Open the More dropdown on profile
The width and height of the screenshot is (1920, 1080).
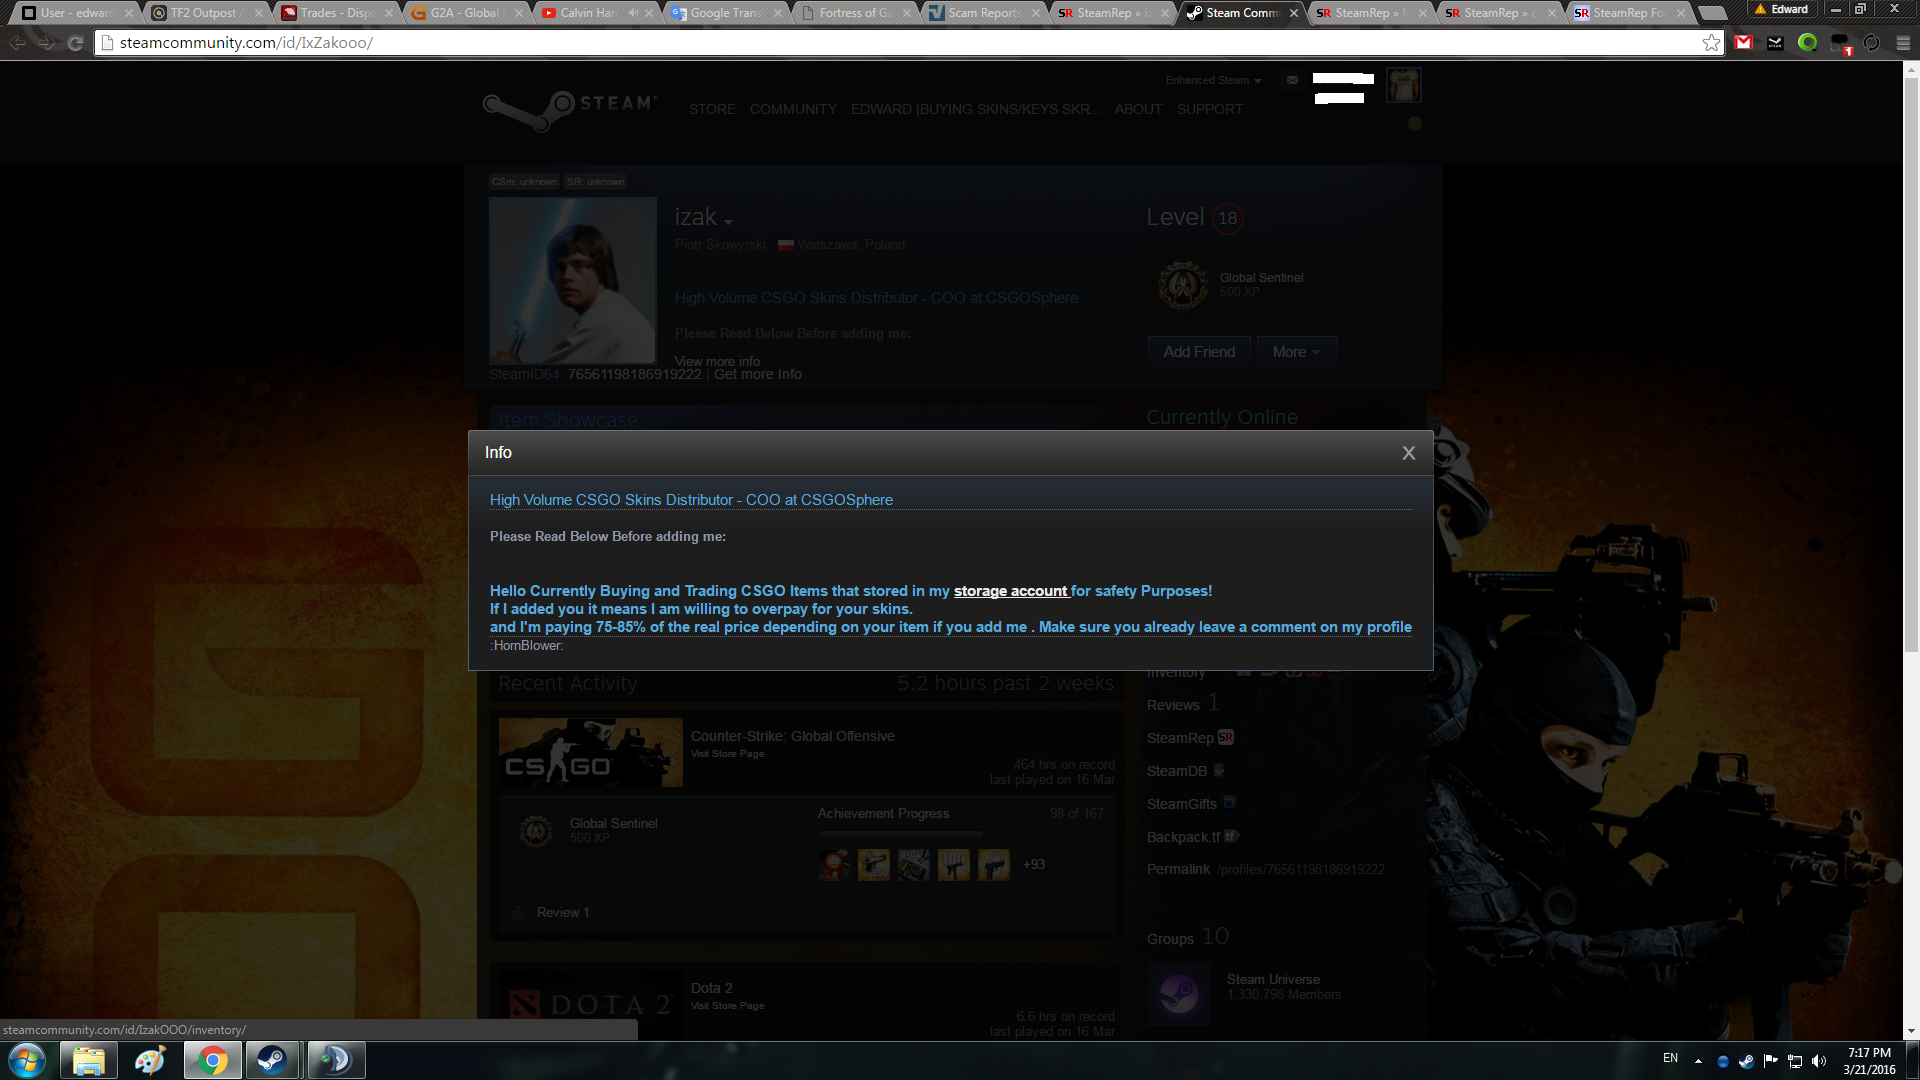1295,352
